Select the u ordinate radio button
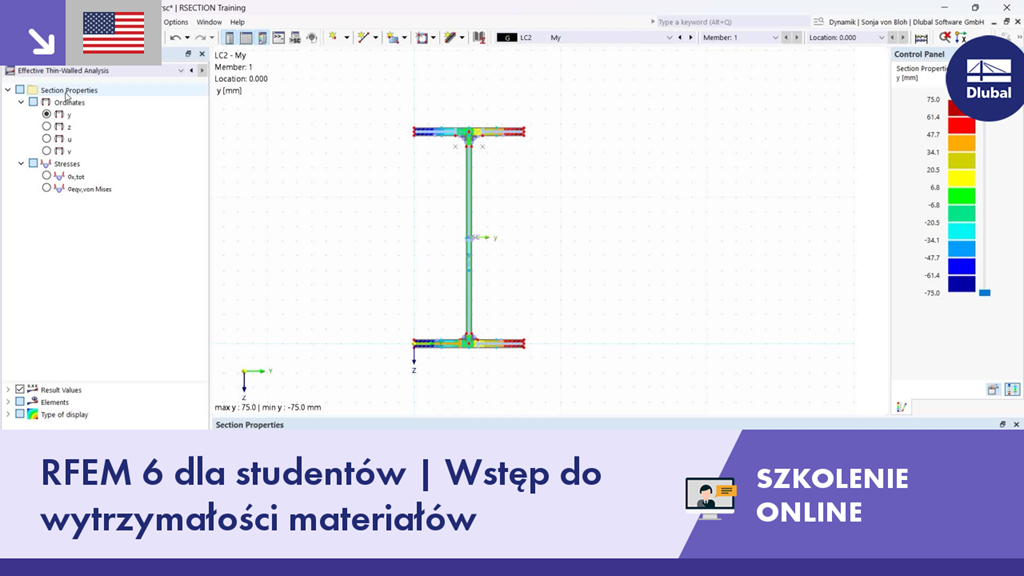The image size is (1024, 576). [x=46, y=138]
